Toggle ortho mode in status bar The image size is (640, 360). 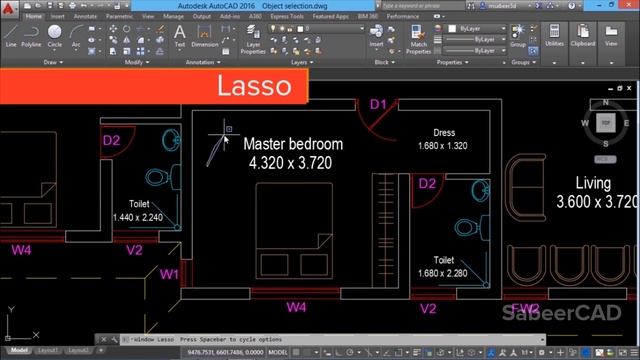[x=338, y=352]
